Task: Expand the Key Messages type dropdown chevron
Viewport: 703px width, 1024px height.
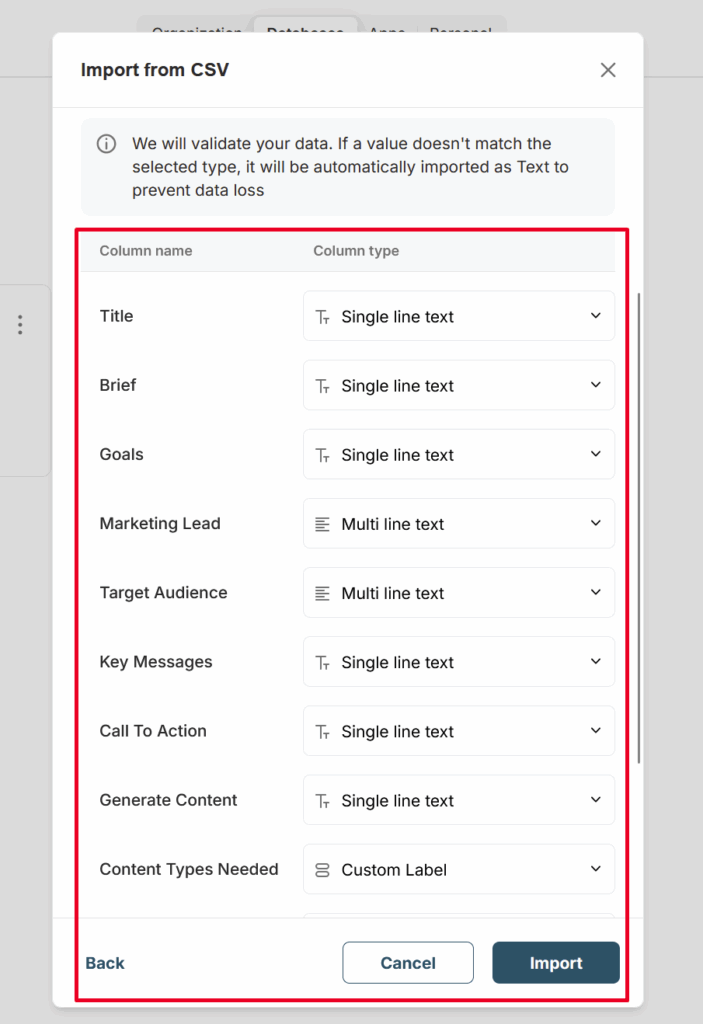Action: click(x=595, y=662)
